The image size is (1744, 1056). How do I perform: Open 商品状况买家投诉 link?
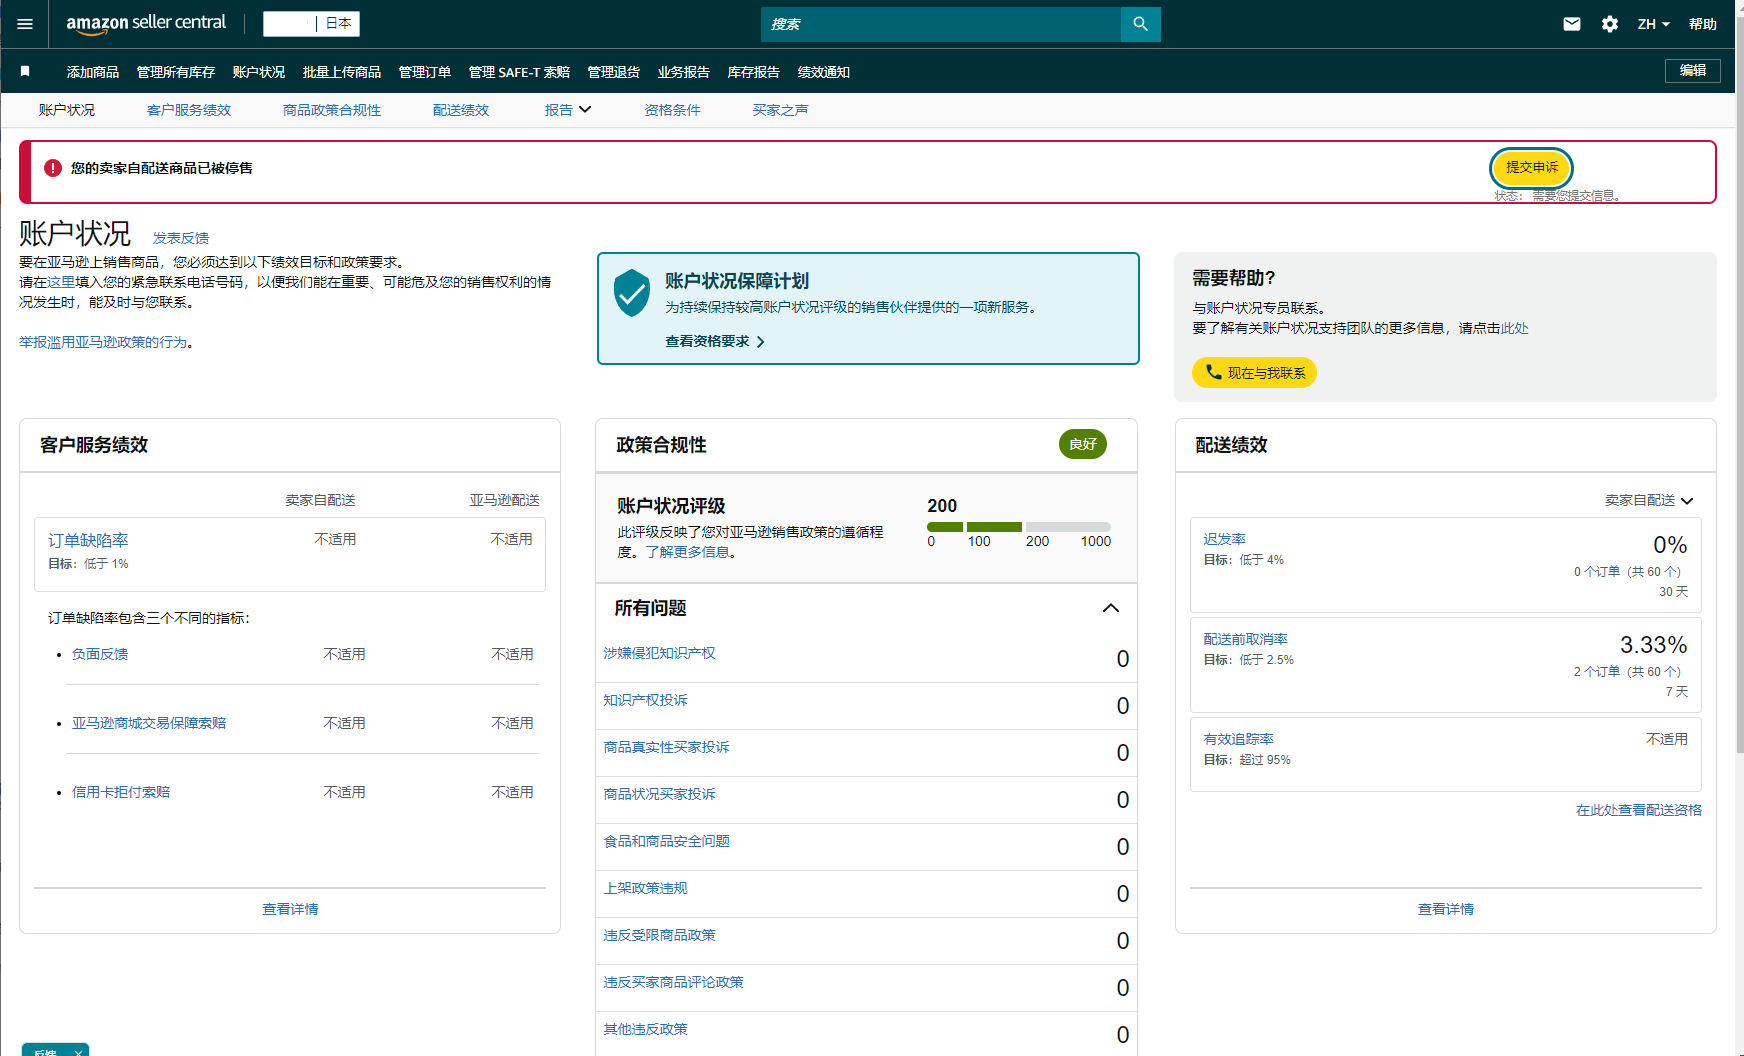pyautogui.click(x=660, y=794)
